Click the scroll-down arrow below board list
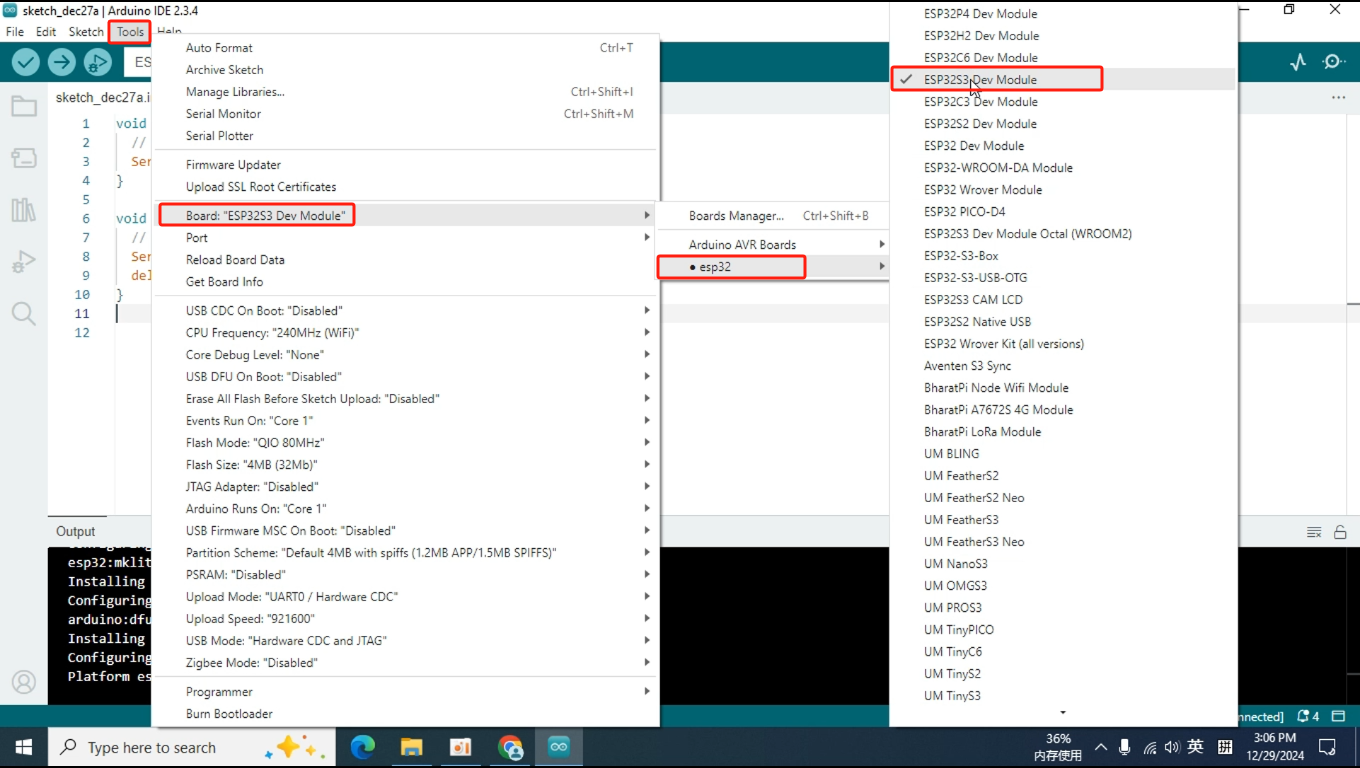 click(1062, 713)
